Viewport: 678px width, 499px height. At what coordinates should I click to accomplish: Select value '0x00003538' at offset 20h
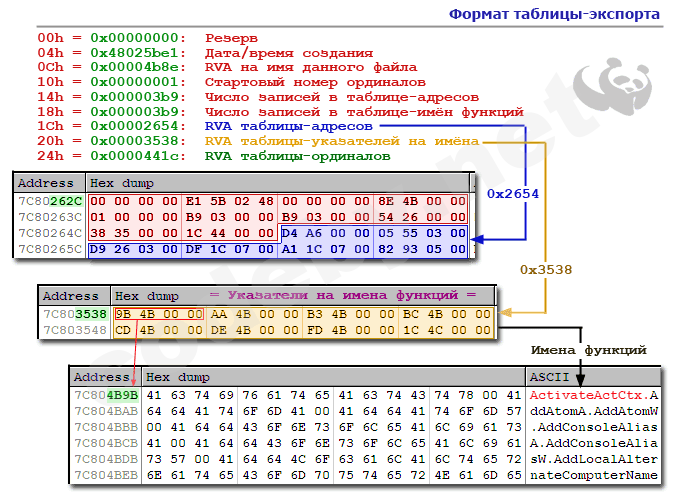(134, 141)
